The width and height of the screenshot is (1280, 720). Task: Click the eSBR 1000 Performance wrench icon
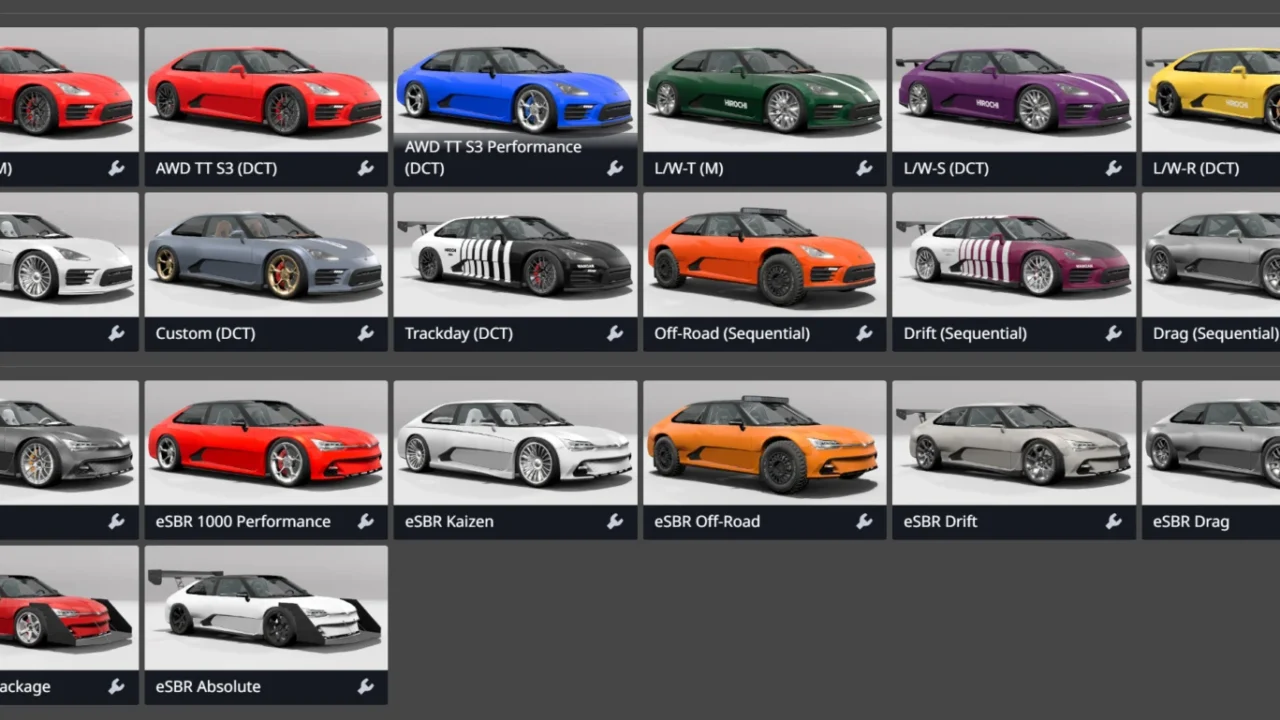[366, 521]
